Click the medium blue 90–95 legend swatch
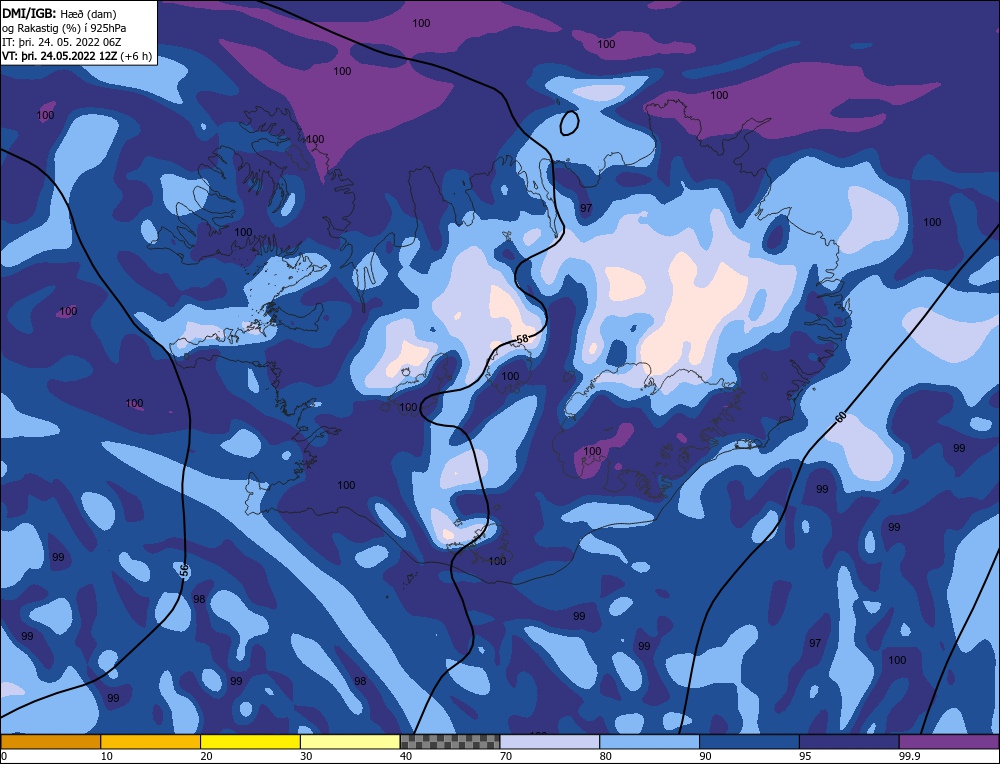Image resolution: width=1000 pixels, height=764 pixels. click(749, 742)
